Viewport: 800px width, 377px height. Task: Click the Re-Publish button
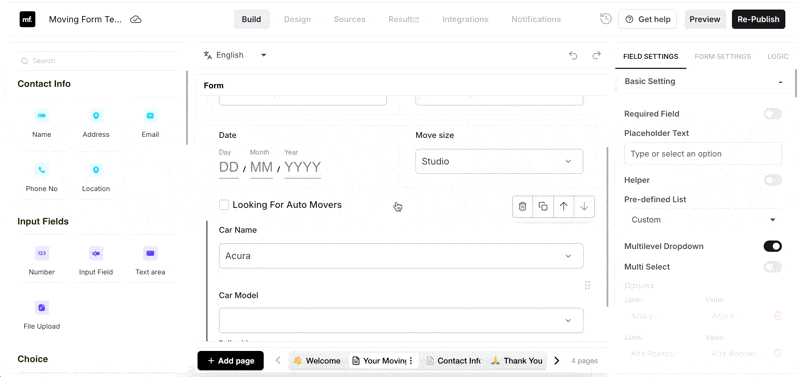[758, 19]
